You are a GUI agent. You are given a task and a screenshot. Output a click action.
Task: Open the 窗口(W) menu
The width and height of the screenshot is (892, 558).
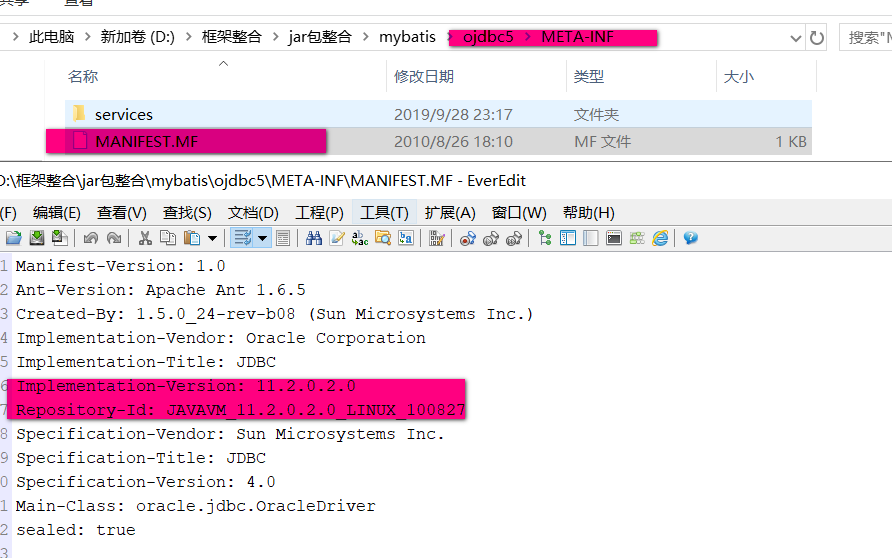(x=519, y=213)
